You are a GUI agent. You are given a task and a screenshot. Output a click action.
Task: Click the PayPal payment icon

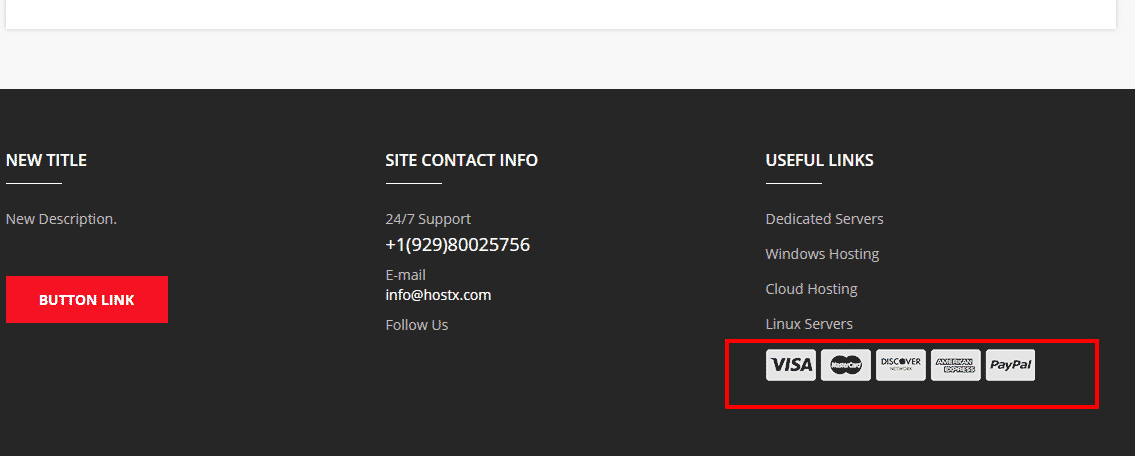tap(1010, 365)
